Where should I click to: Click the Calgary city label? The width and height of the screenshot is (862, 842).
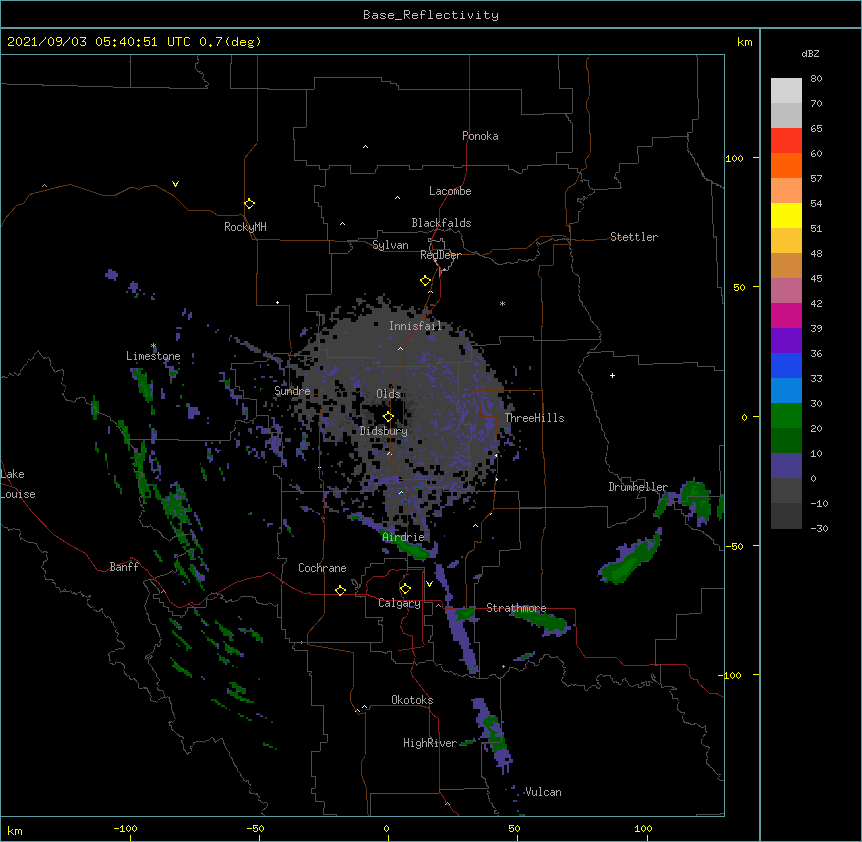pyautogui.click(x=400, y=603)
